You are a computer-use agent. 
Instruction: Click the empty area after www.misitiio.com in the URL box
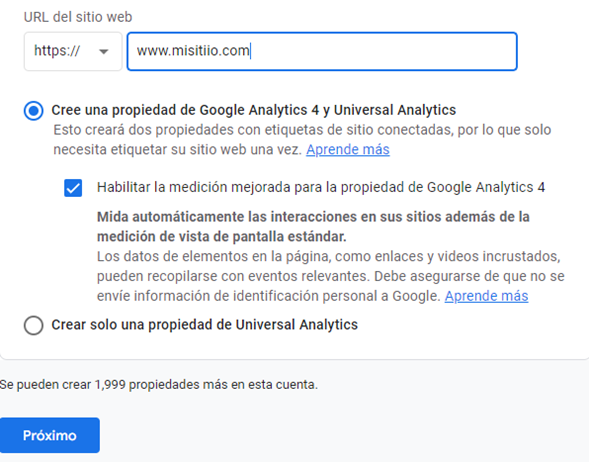pyautogui.click(x=383, y=51)
